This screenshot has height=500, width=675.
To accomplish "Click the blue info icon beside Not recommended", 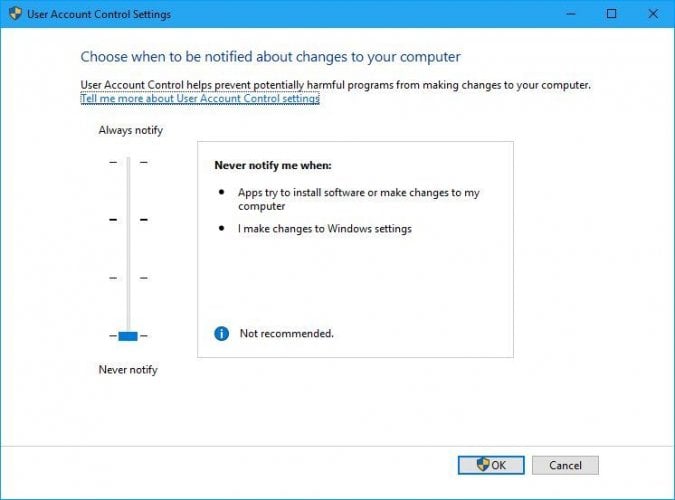I will tap(222, 333).
